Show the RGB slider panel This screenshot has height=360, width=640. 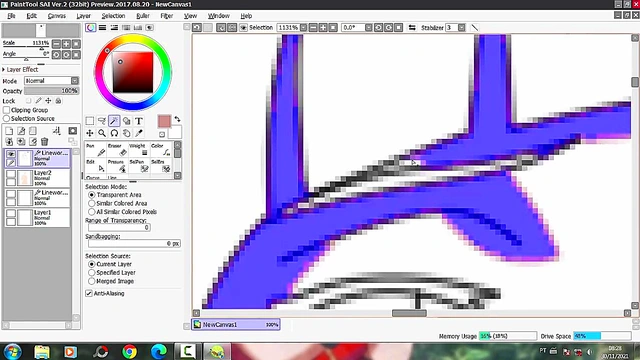(102, 28)
